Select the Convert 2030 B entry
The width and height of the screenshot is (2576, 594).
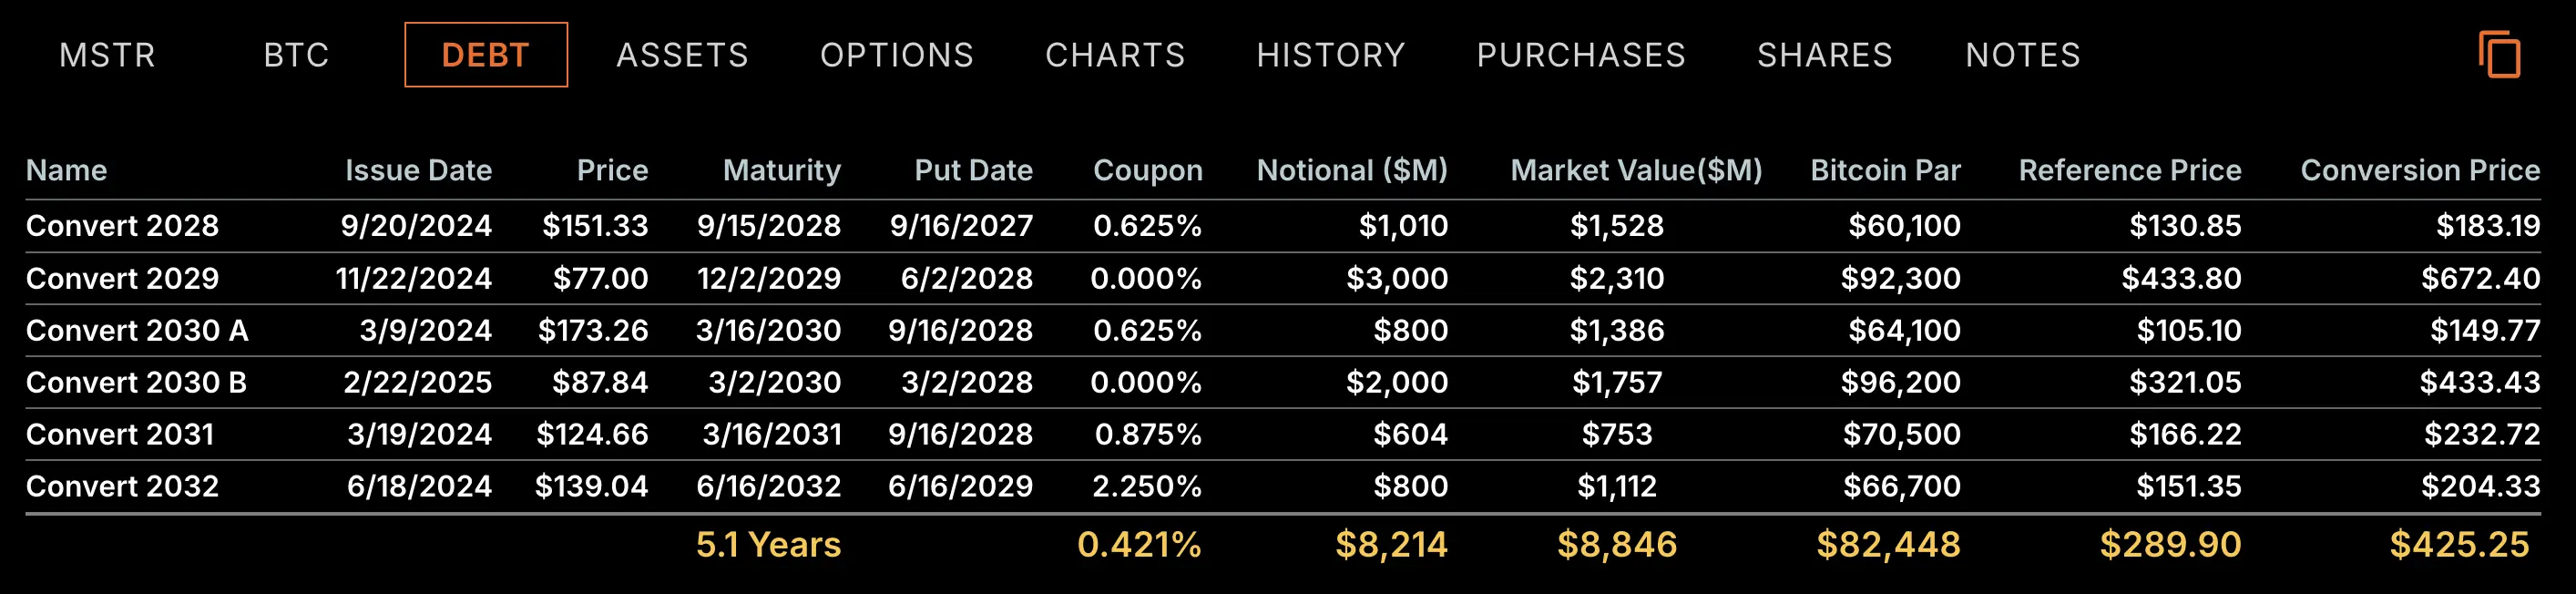tap(136, 382)
